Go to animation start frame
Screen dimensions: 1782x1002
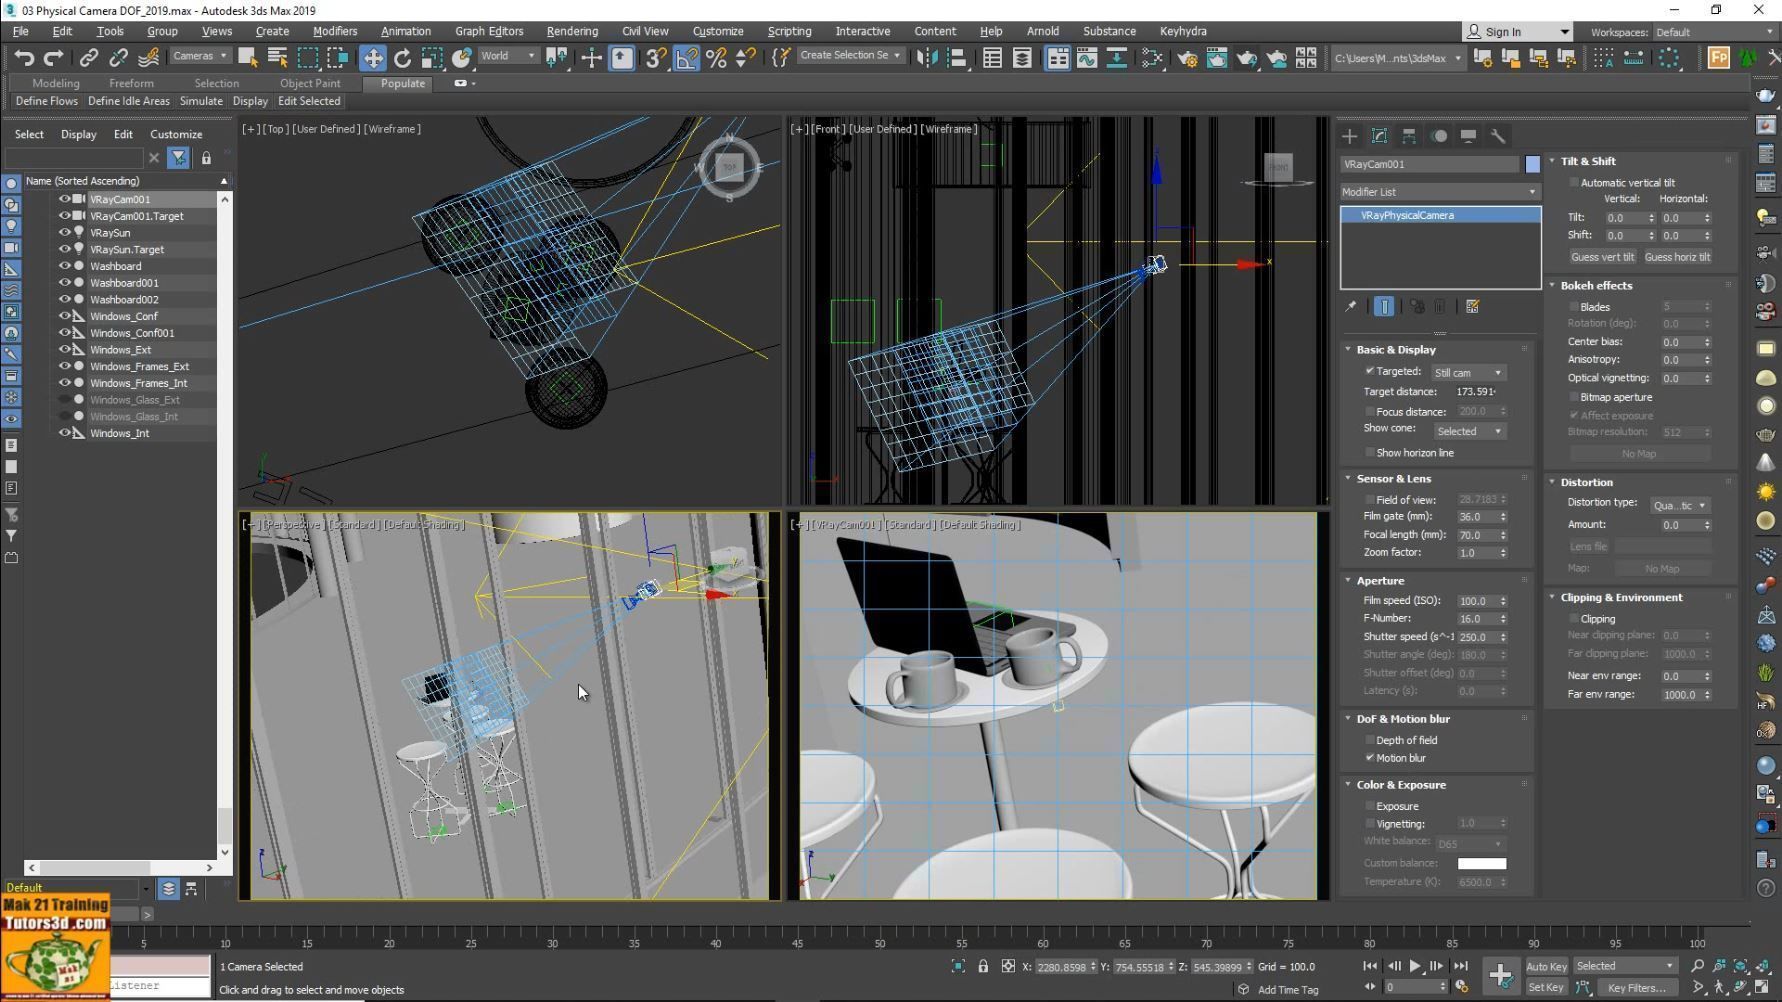[1370, 966]
